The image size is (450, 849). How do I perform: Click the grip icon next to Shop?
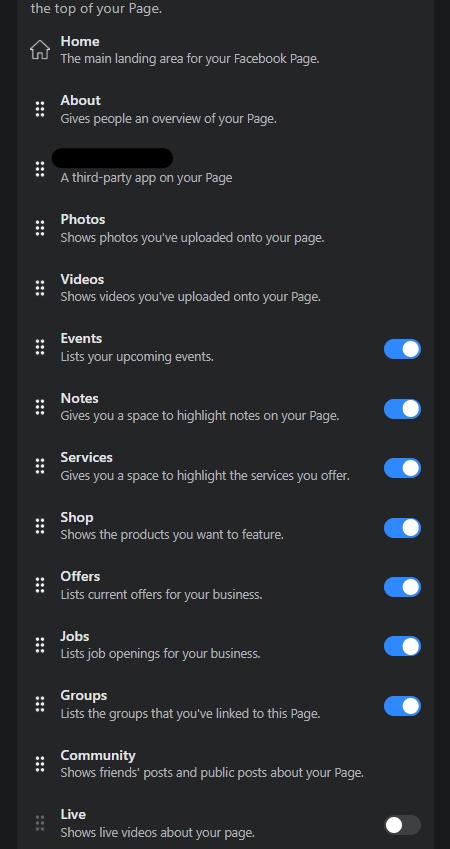click(40, 526)
